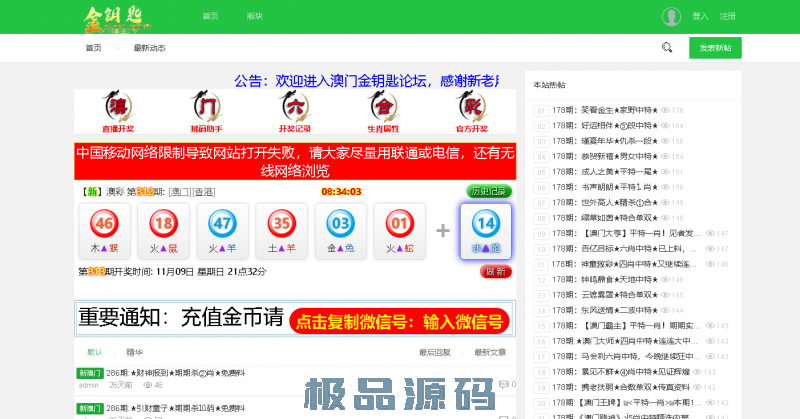Click the user avatar icon
This screenshot has height=419, width=800.
(x=672, y=16)
